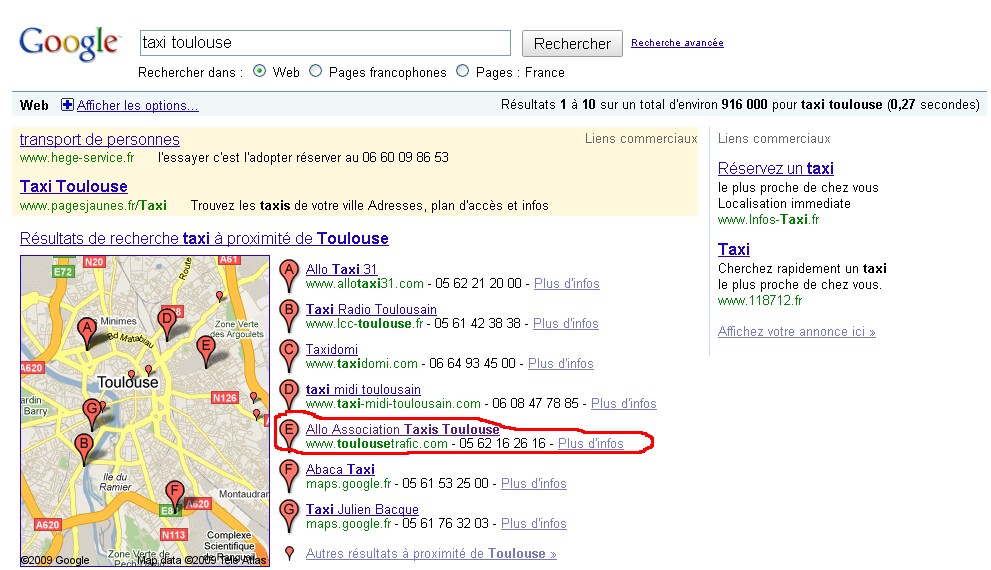Open Recherche avancée link

[x=677, y=43]
